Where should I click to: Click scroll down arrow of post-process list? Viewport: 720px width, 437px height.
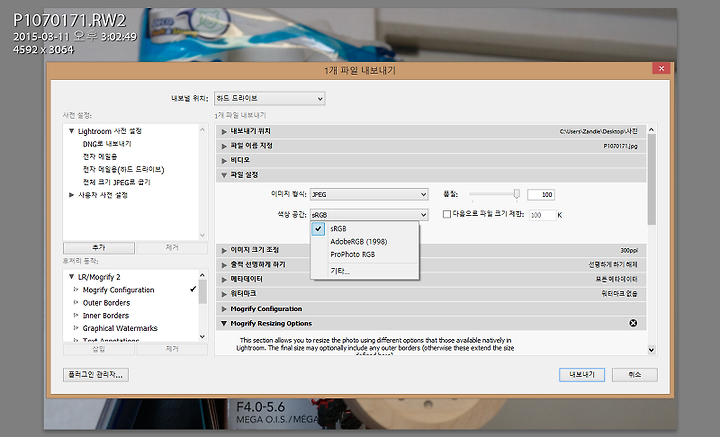pos(202,336)
